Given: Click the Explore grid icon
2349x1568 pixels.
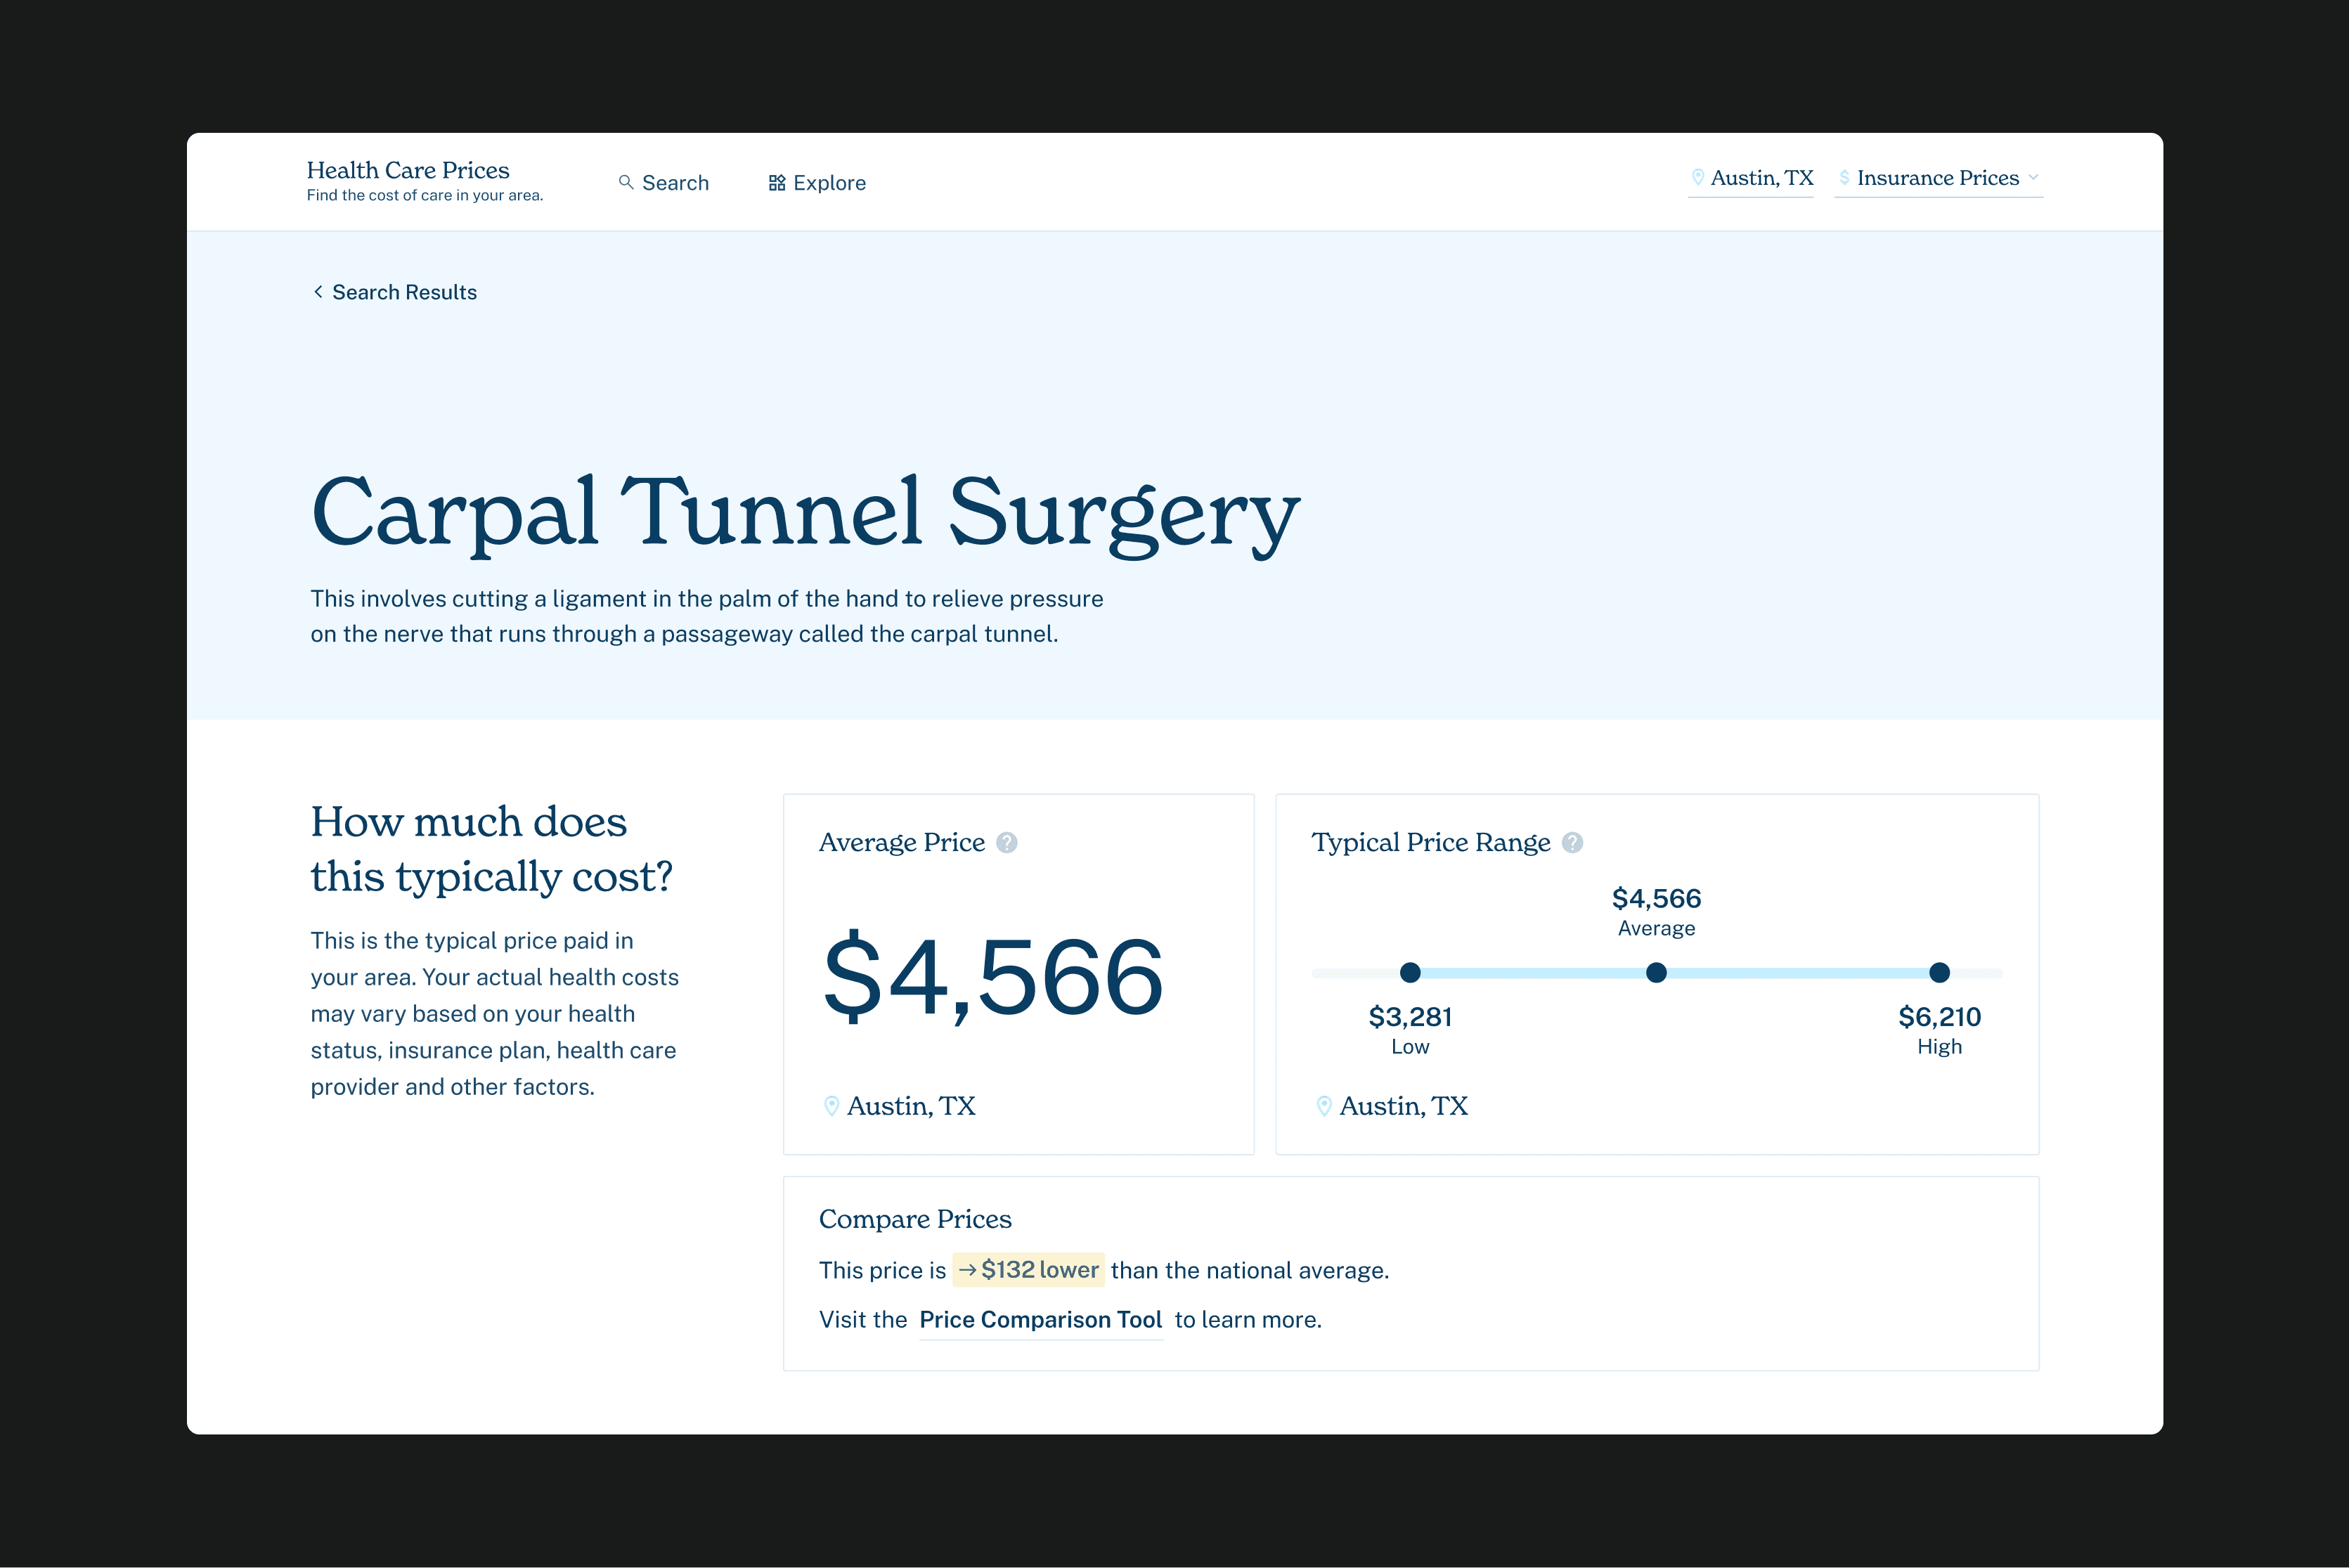Looking at the screenshot, I should (x=776, y=183).
